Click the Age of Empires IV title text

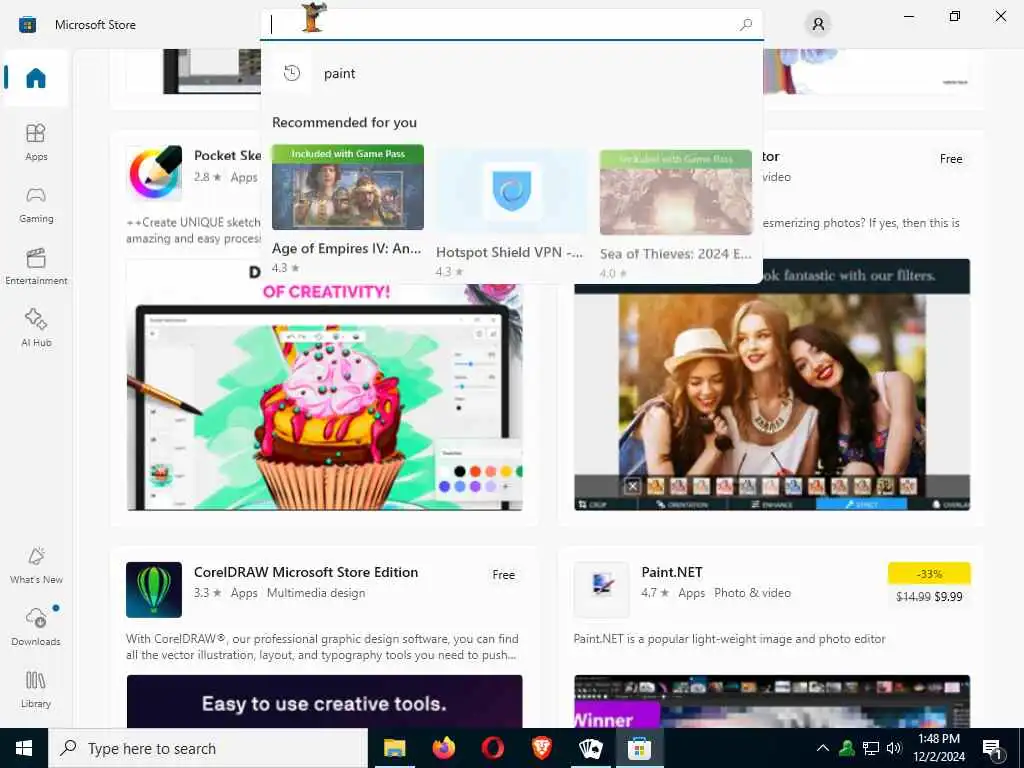tap(346, 248)
